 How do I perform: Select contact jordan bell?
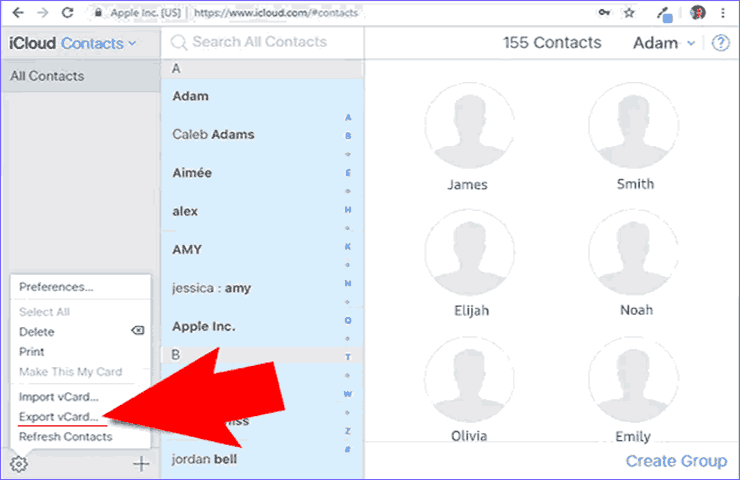pyautogui.click(x=262, y=459)
